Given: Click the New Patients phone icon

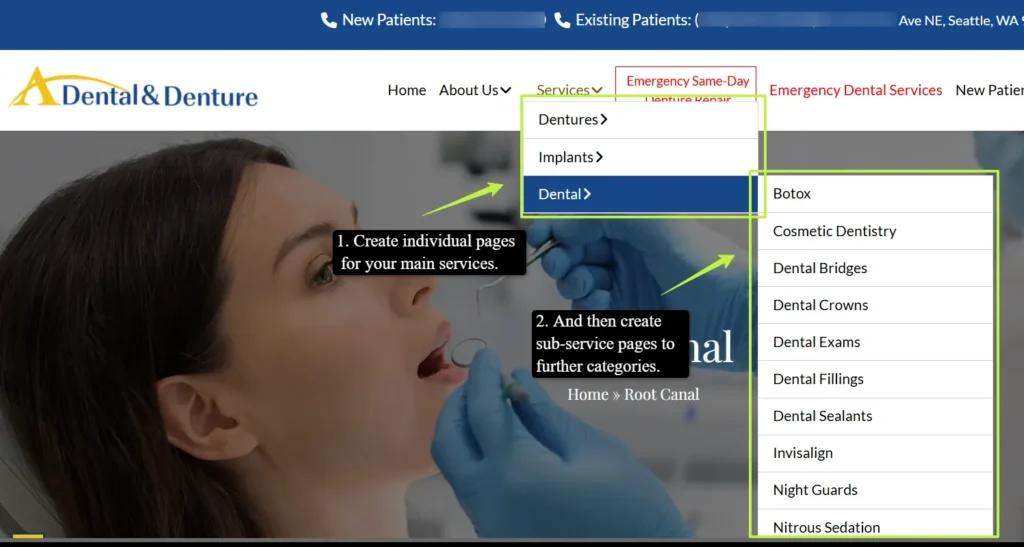Looking at the screenshot, I should pos(328,20).
